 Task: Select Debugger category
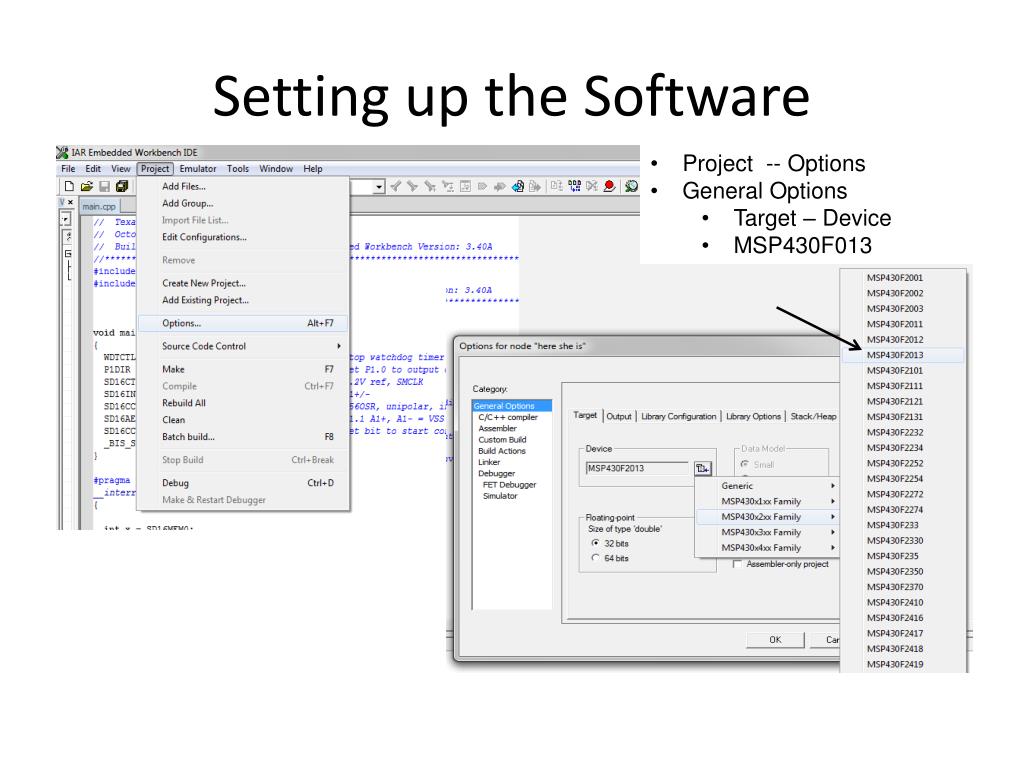[x=496, y=473]
